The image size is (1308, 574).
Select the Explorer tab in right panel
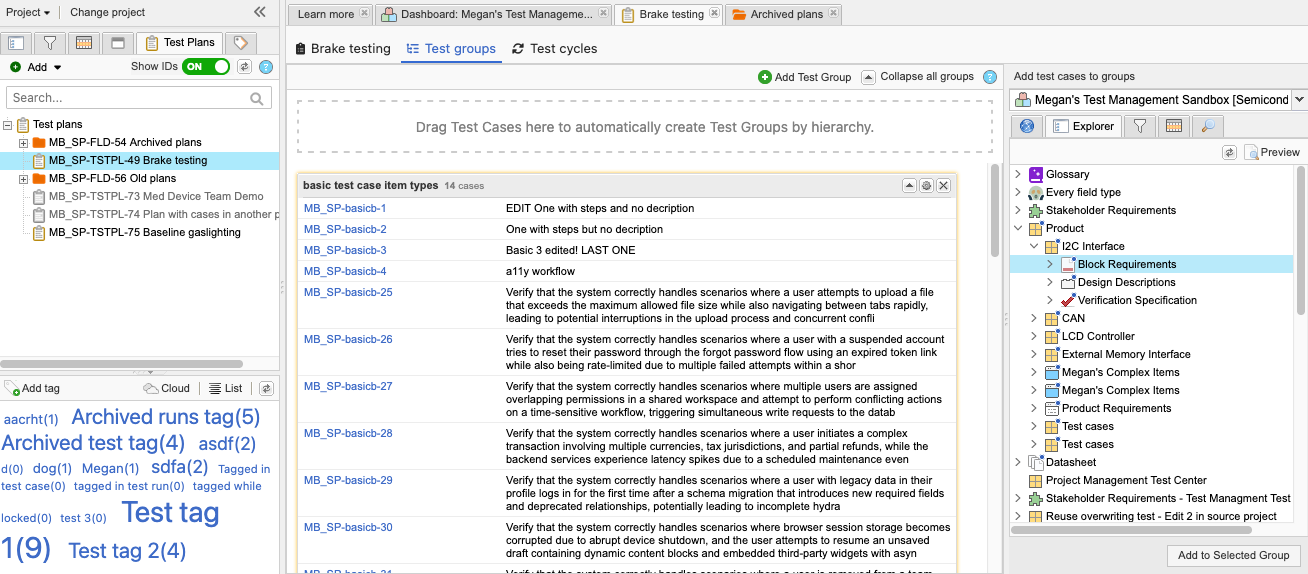tap(1083, 126)
